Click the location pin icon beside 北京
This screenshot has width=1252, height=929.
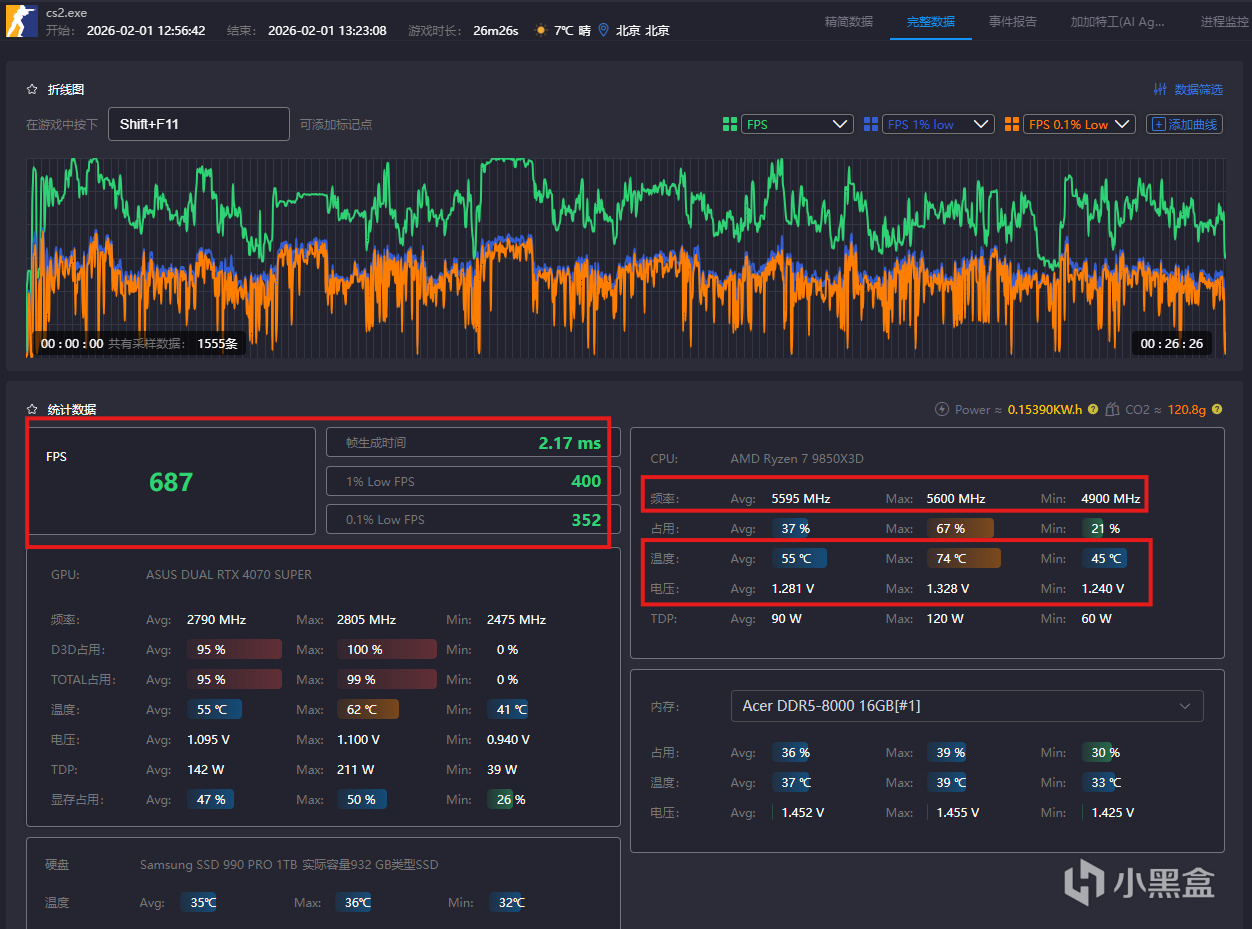tap(603, 30)
